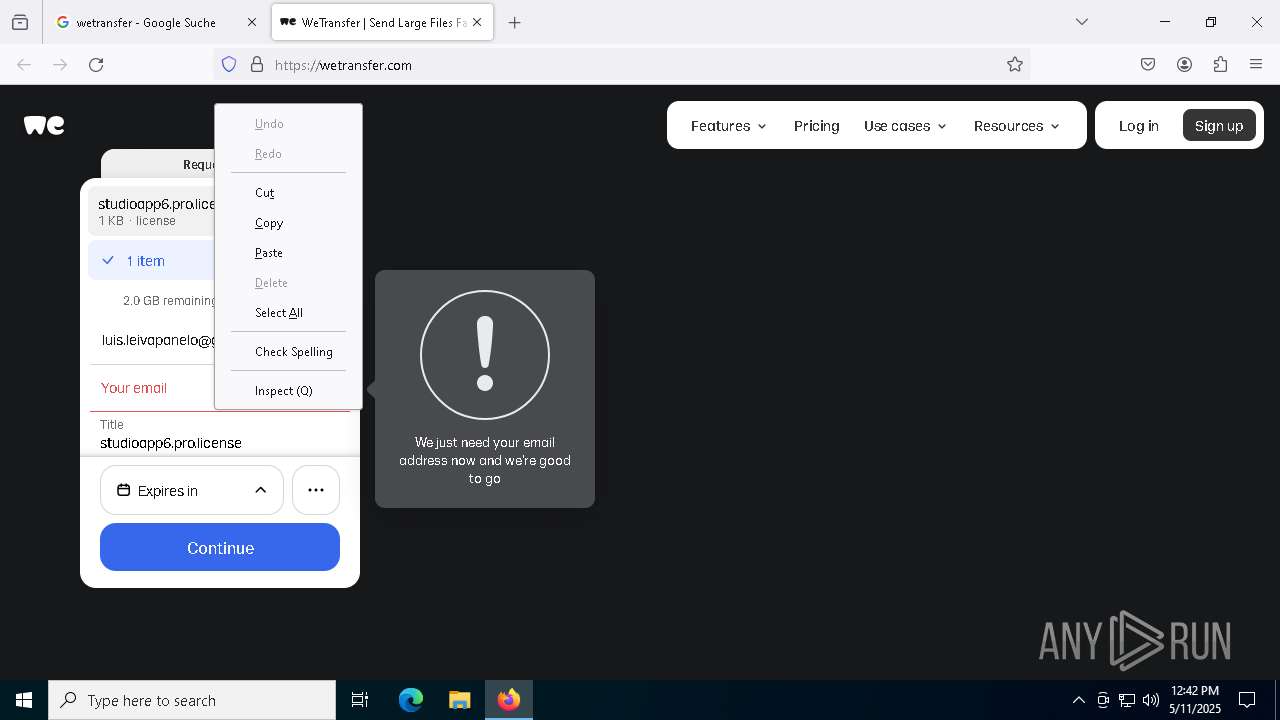Click the Firefox recent browsing icon
Viewport: 1280px width, 720px height.
tap(20, 22)
